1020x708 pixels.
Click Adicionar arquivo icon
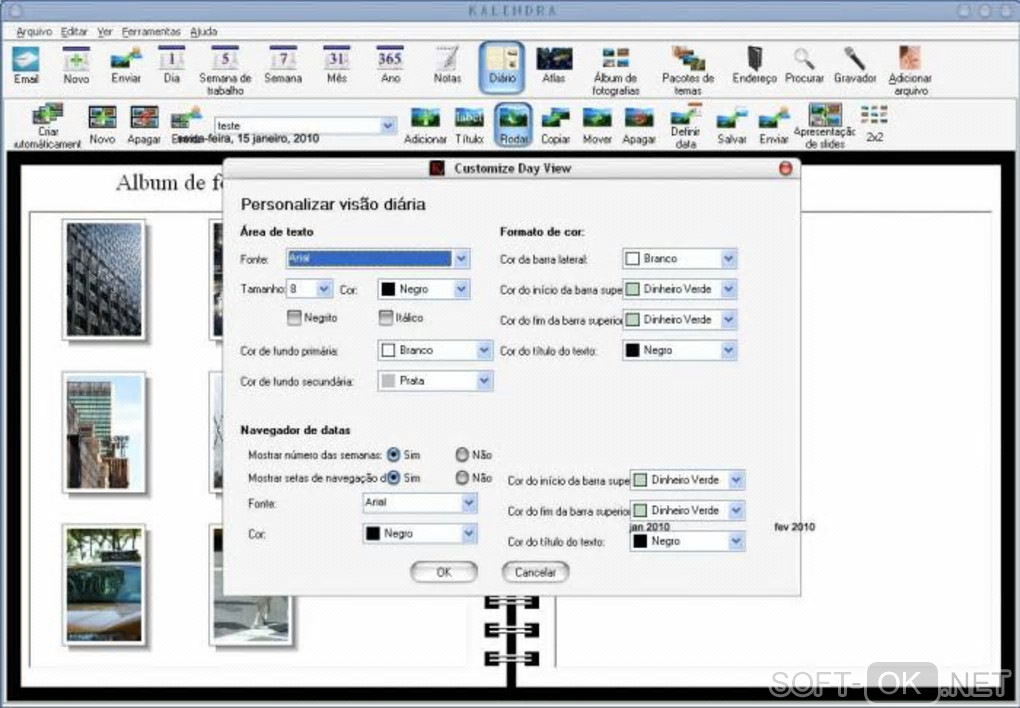[910, 70]
